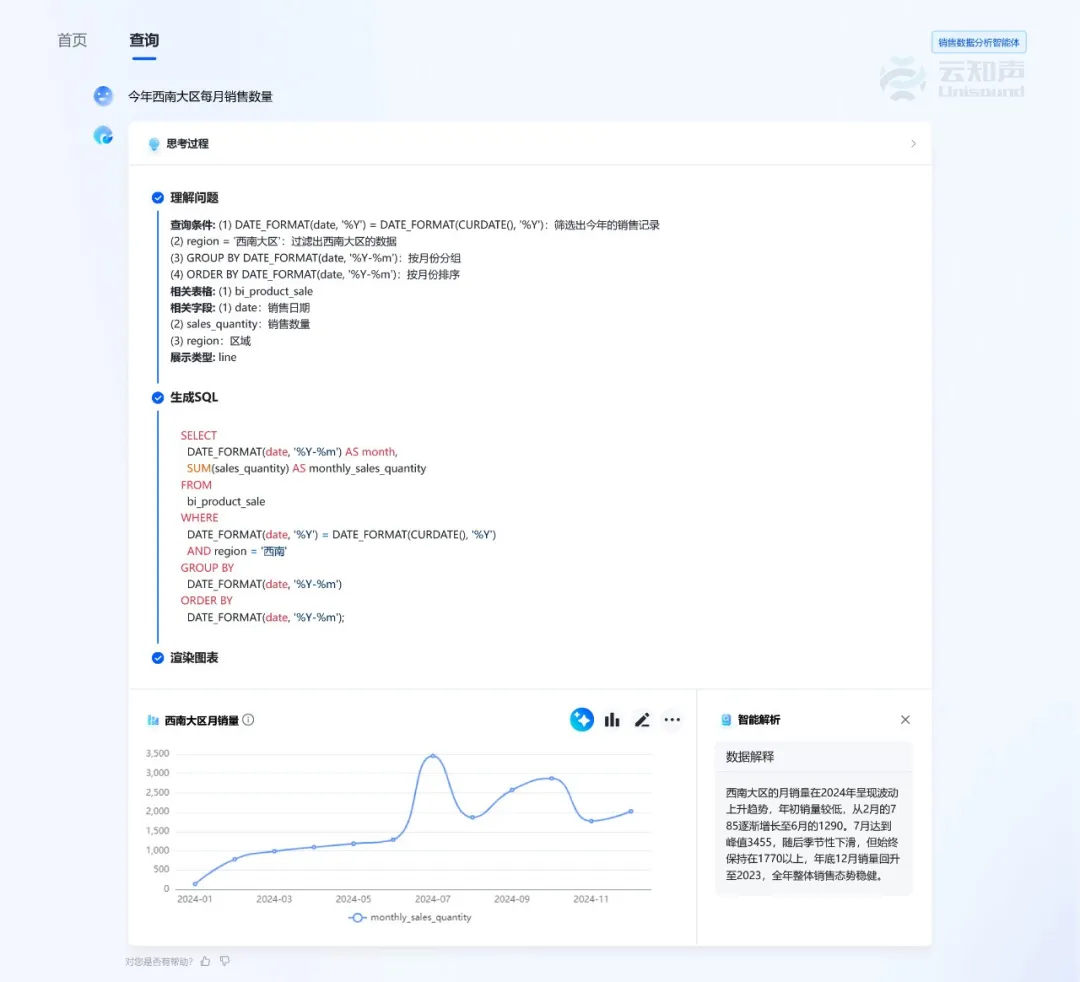Open the three-dot more options menu

click(x=672, y=720)
